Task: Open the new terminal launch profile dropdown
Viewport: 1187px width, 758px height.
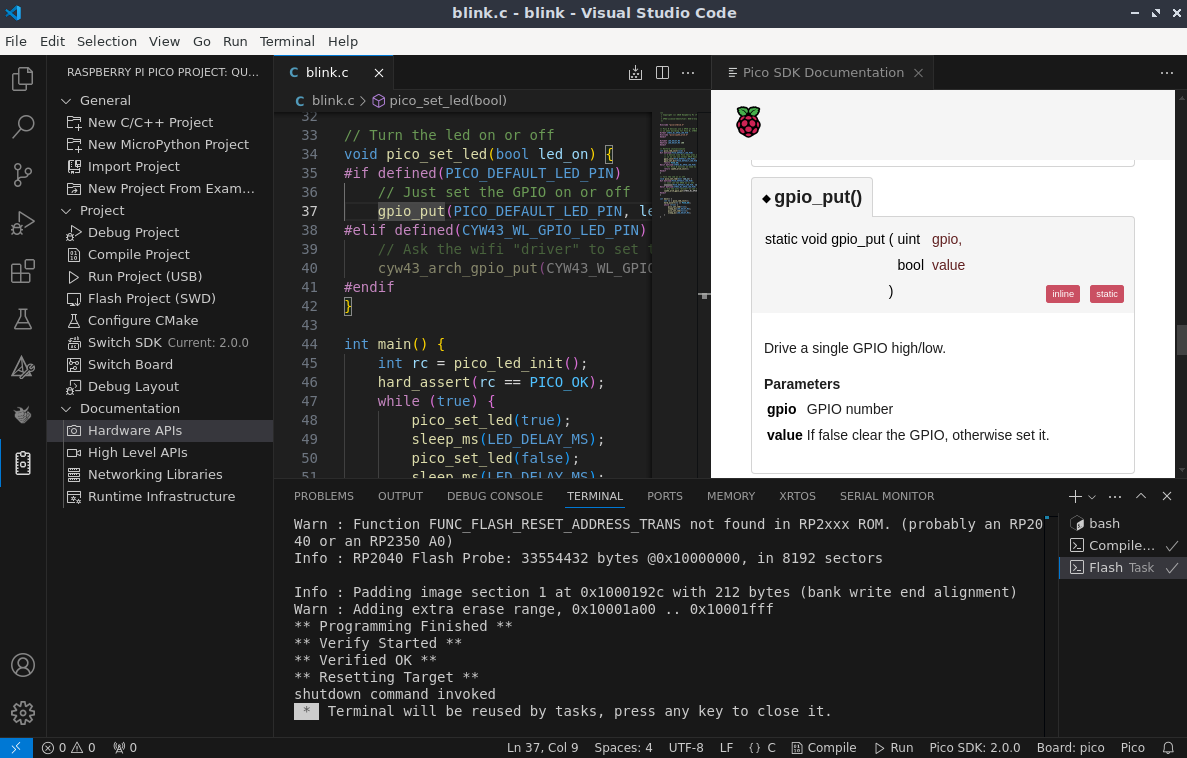Action: pos(1092,497)
